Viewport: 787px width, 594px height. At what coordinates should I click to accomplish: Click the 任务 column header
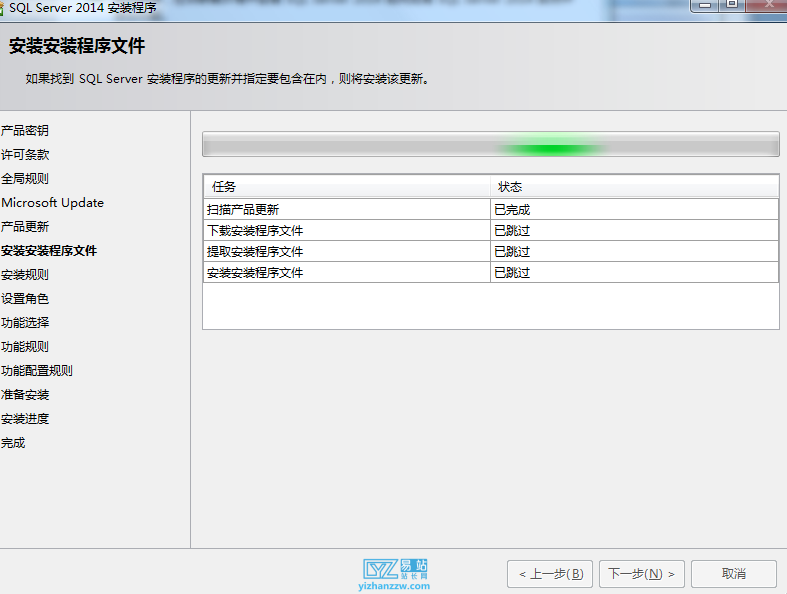[347, 187]
